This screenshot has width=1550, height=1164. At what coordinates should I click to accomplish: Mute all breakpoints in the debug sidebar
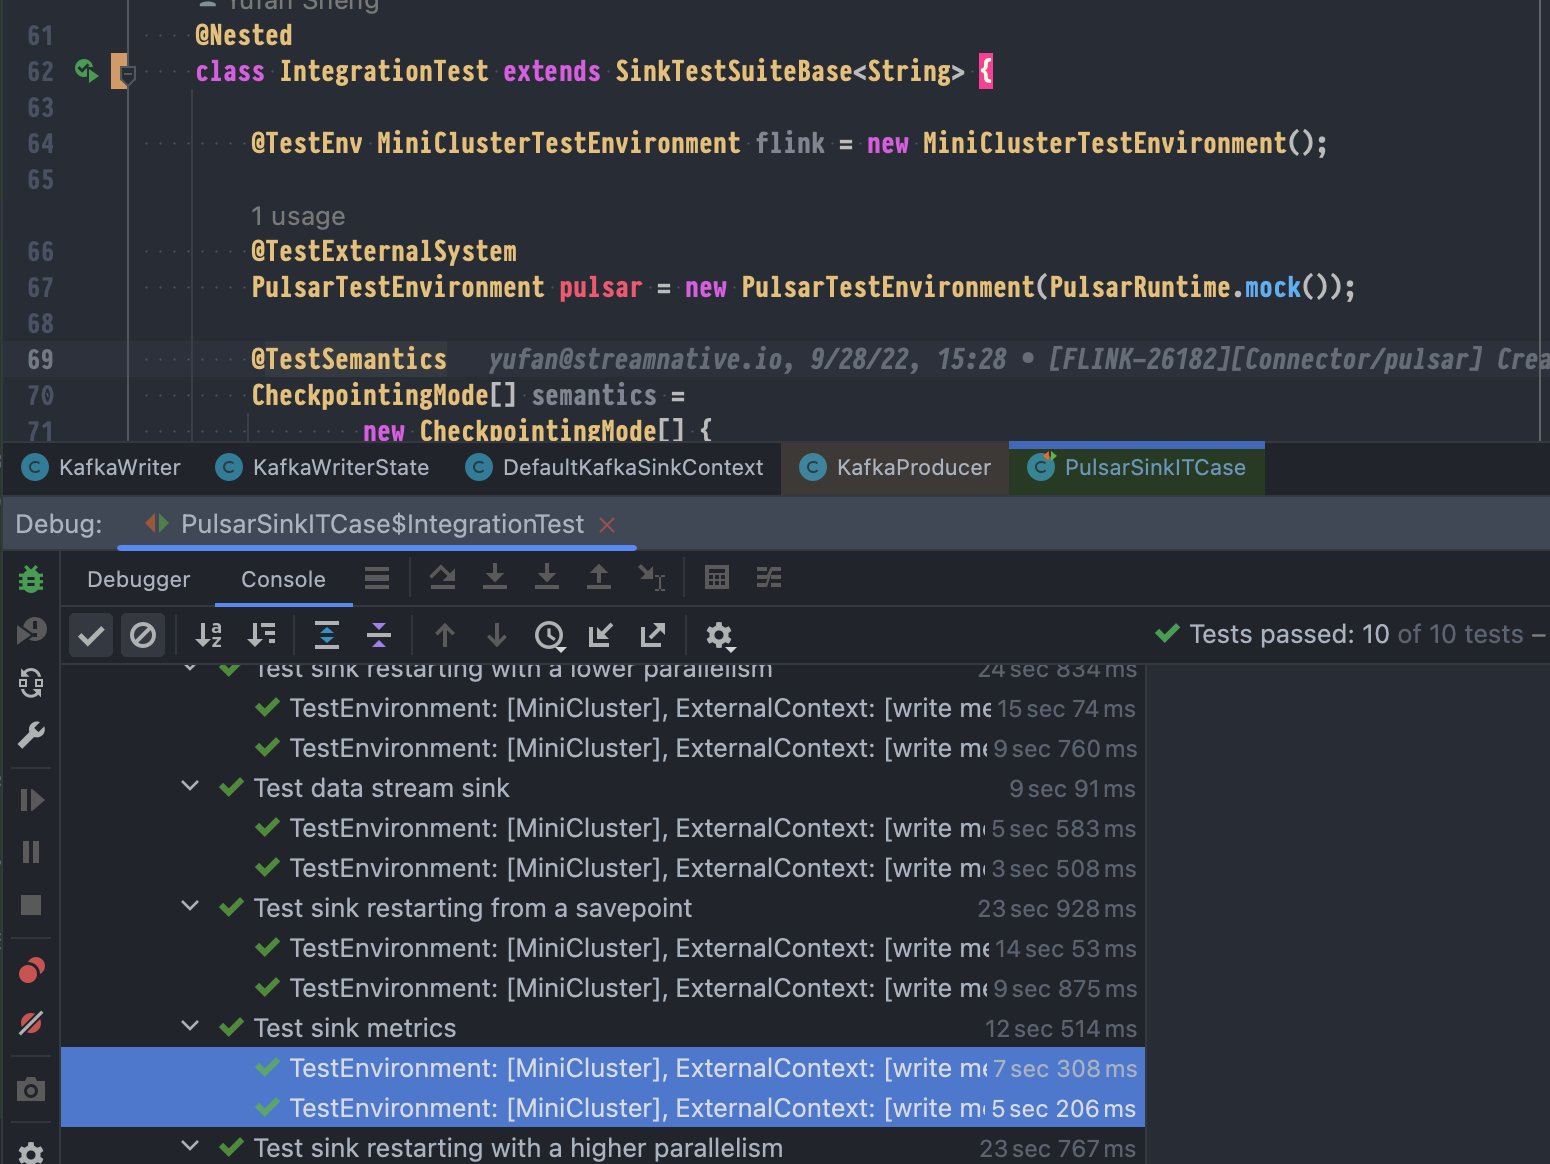click(x=31, y=1023)
